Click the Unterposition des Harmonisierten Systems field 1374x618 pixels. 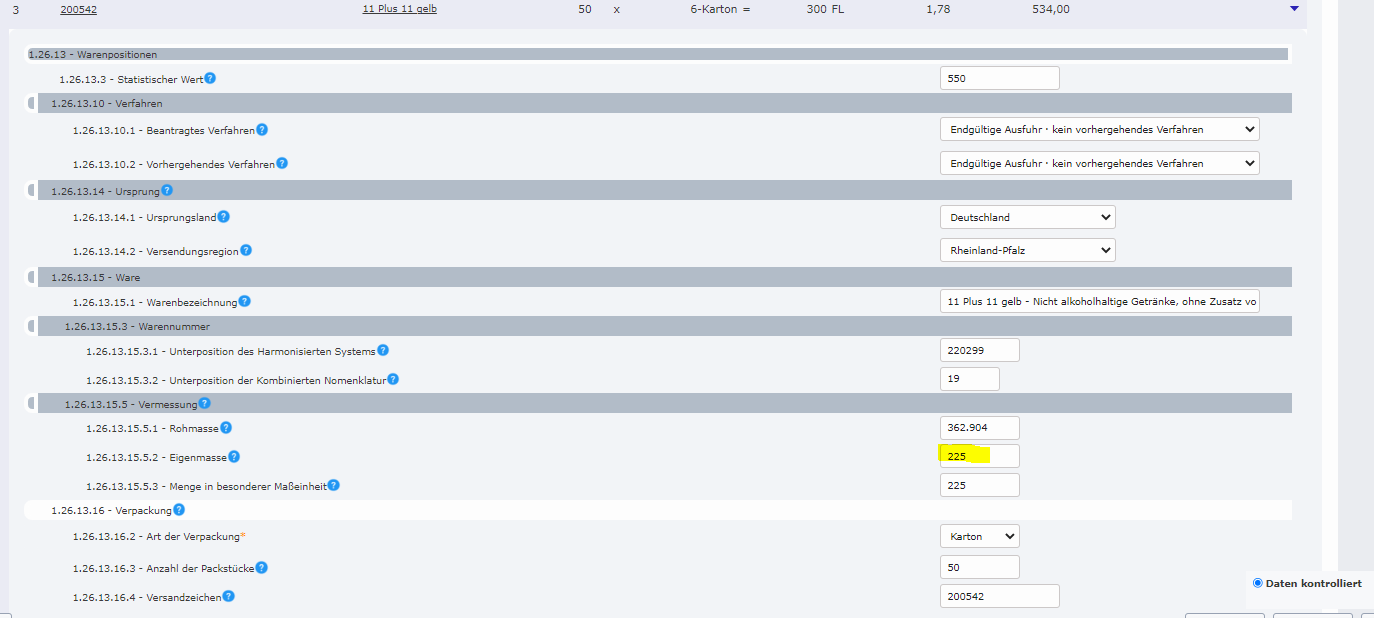979,350
